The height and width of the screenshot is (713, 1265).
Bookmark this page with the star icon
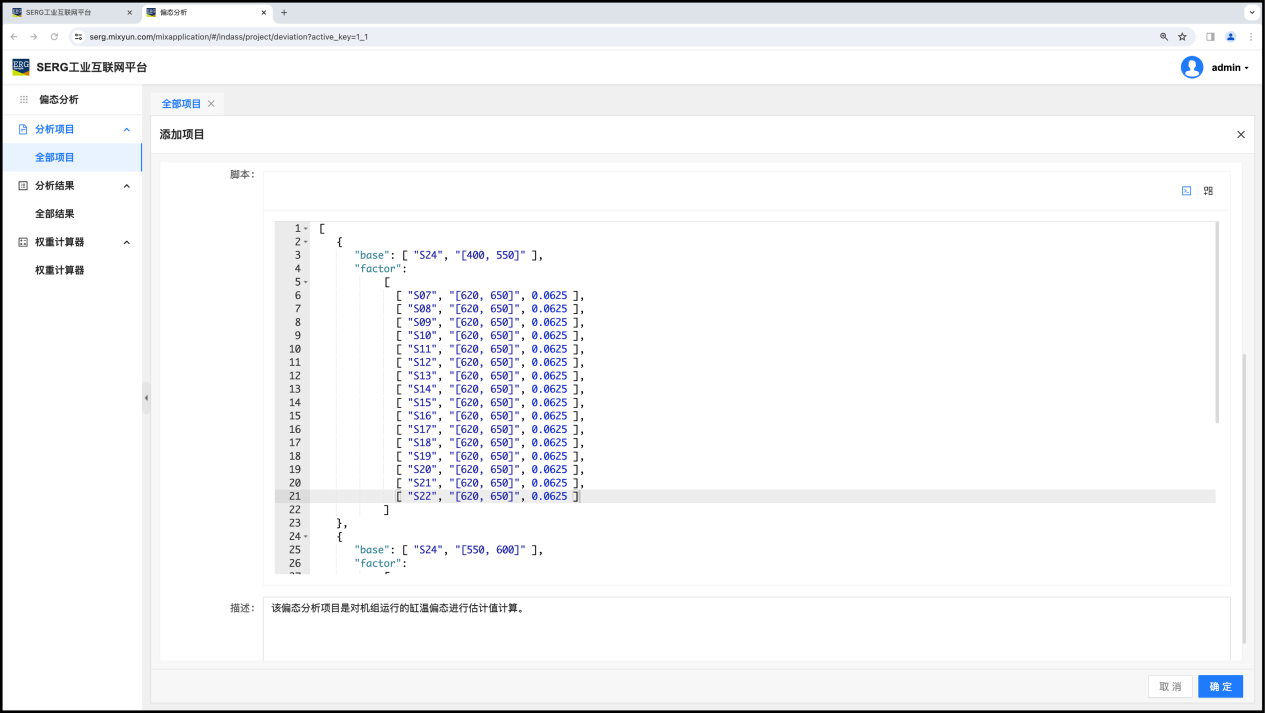point(1182,37)
